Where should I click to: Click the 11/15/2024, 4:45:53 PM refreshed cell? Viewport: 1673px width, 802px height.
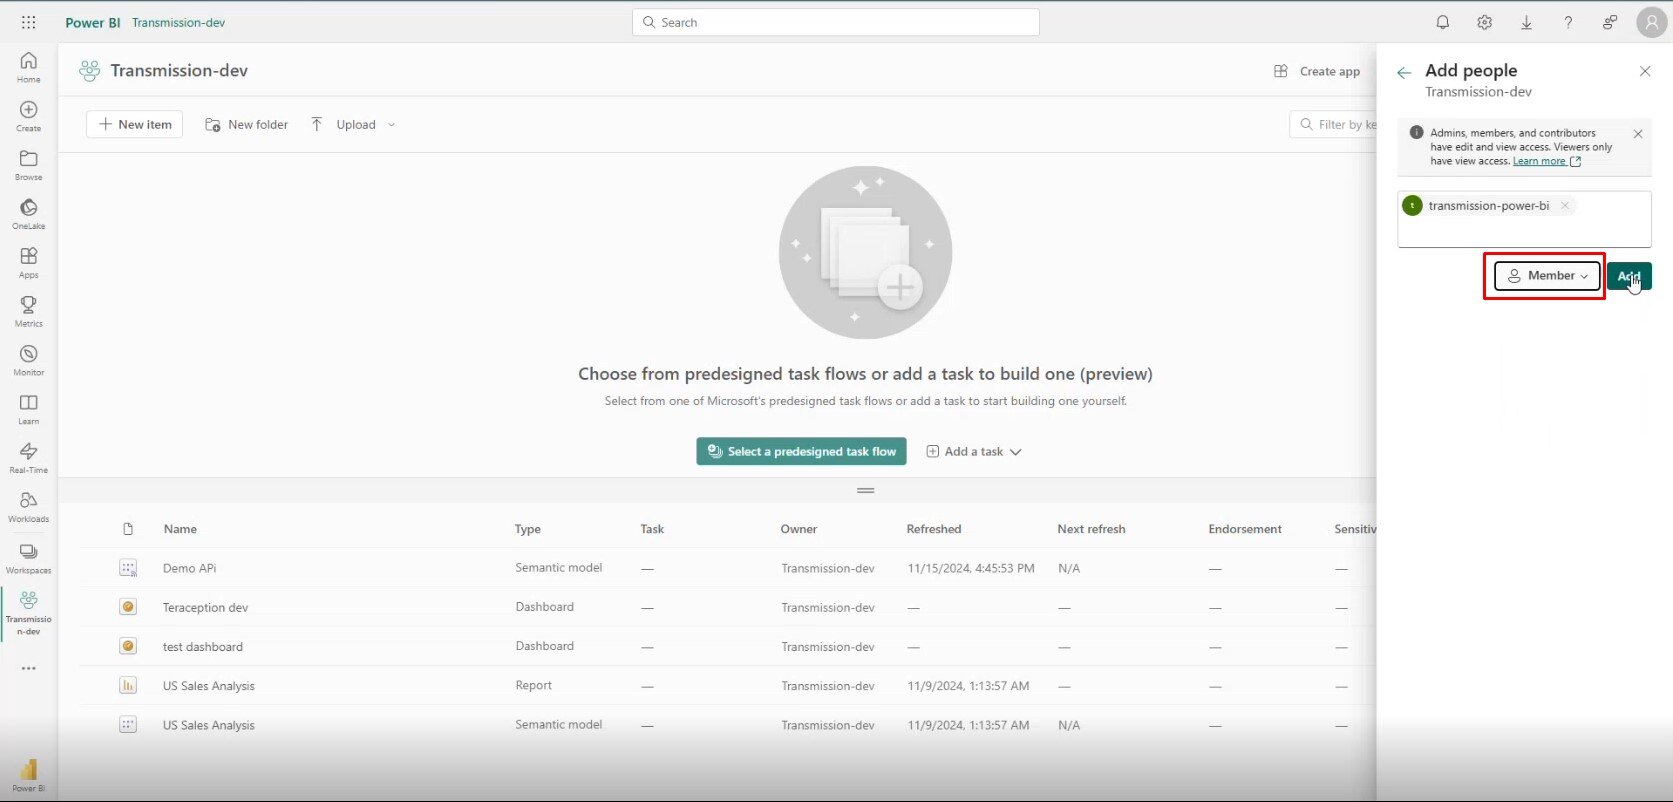tap(971, 568)
